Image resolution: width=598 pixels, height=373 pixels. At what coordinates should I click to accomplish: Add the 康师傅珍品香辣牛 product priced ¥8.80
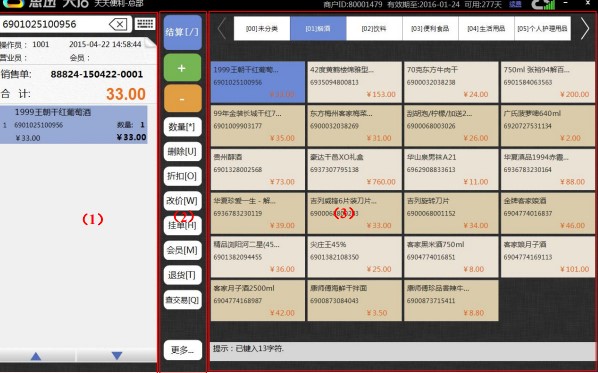point(451,301)
